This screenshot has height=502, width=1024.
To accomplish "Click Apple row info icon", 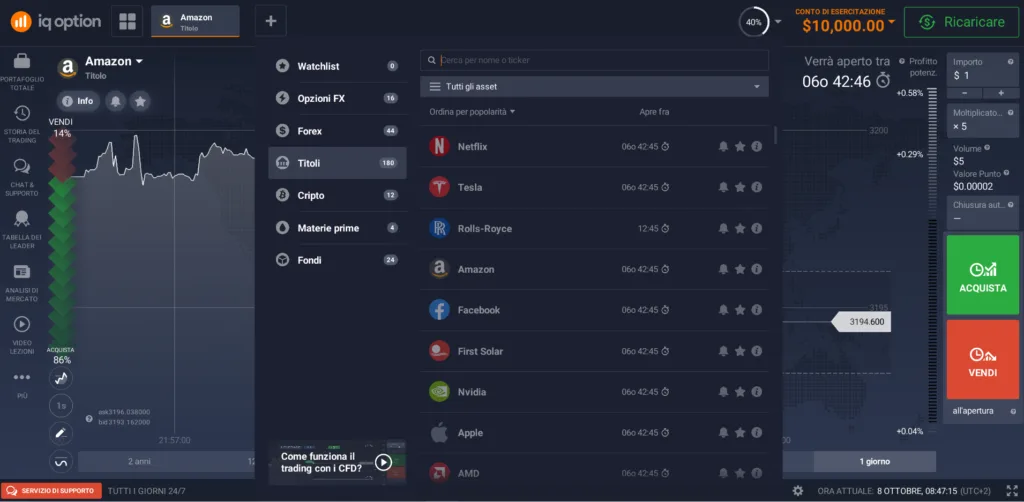I will coord(757,433).
